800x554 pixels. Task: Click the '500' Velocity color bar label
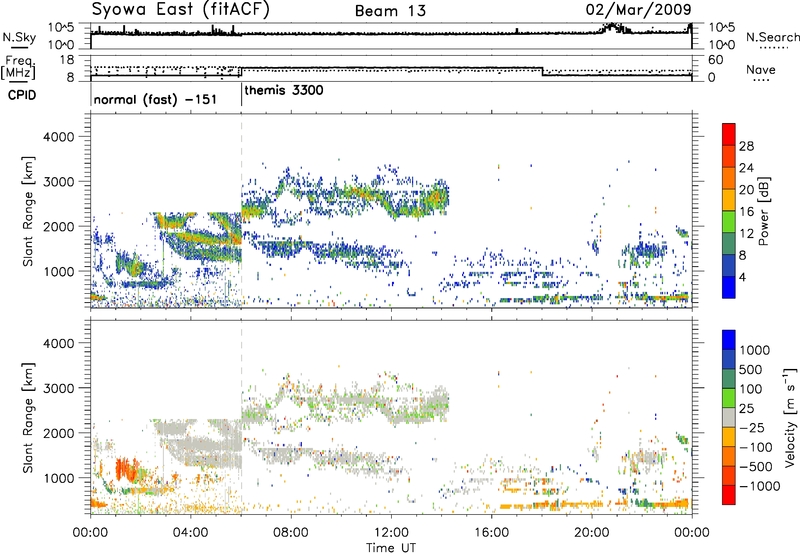(750, 369)
